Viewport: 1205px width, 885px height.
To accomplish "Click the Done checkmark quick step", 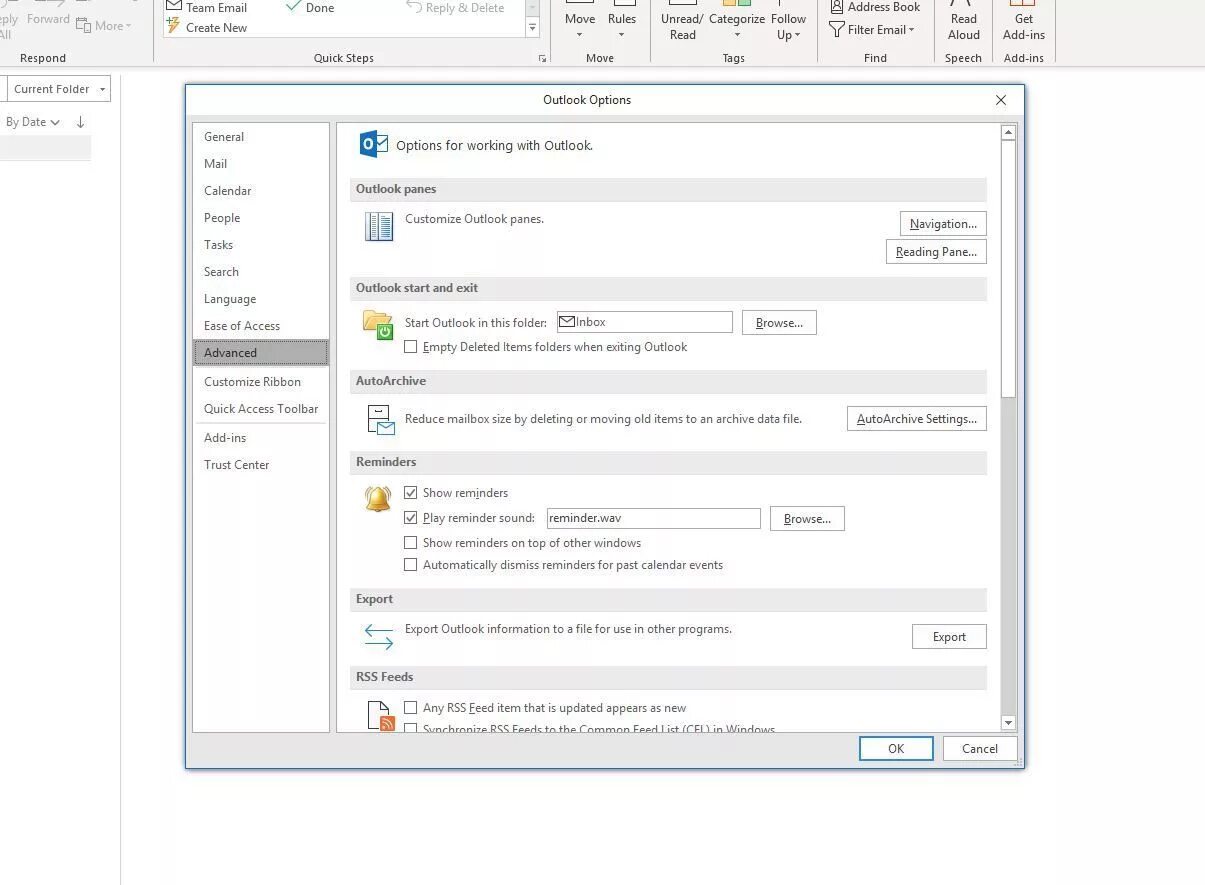I will 310,7.
